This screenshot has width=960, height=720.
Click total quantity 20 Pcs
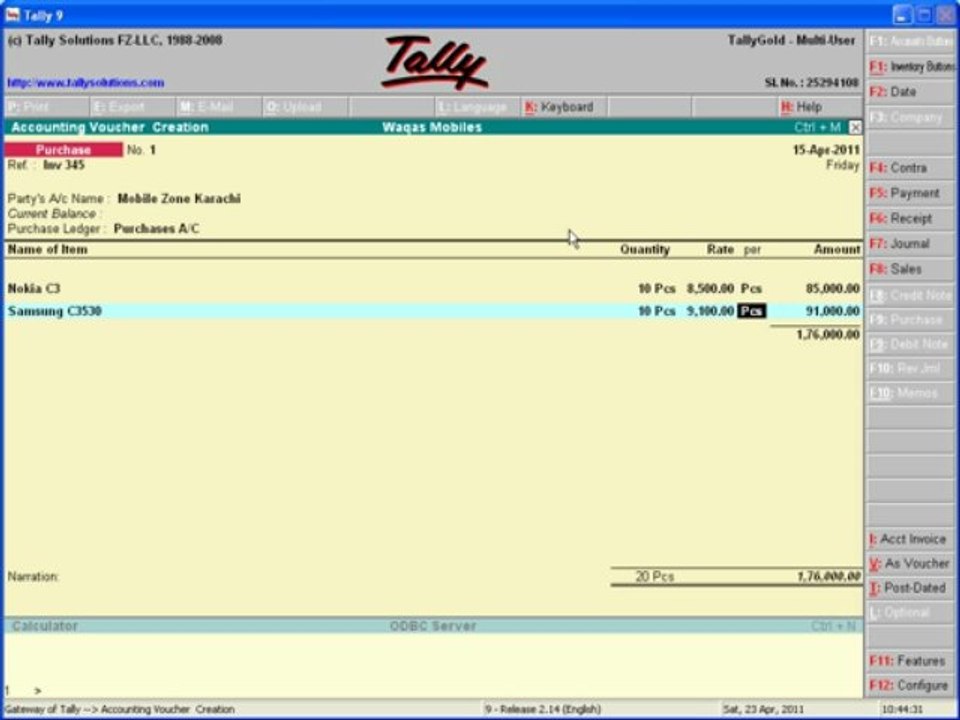coord(654,577)
